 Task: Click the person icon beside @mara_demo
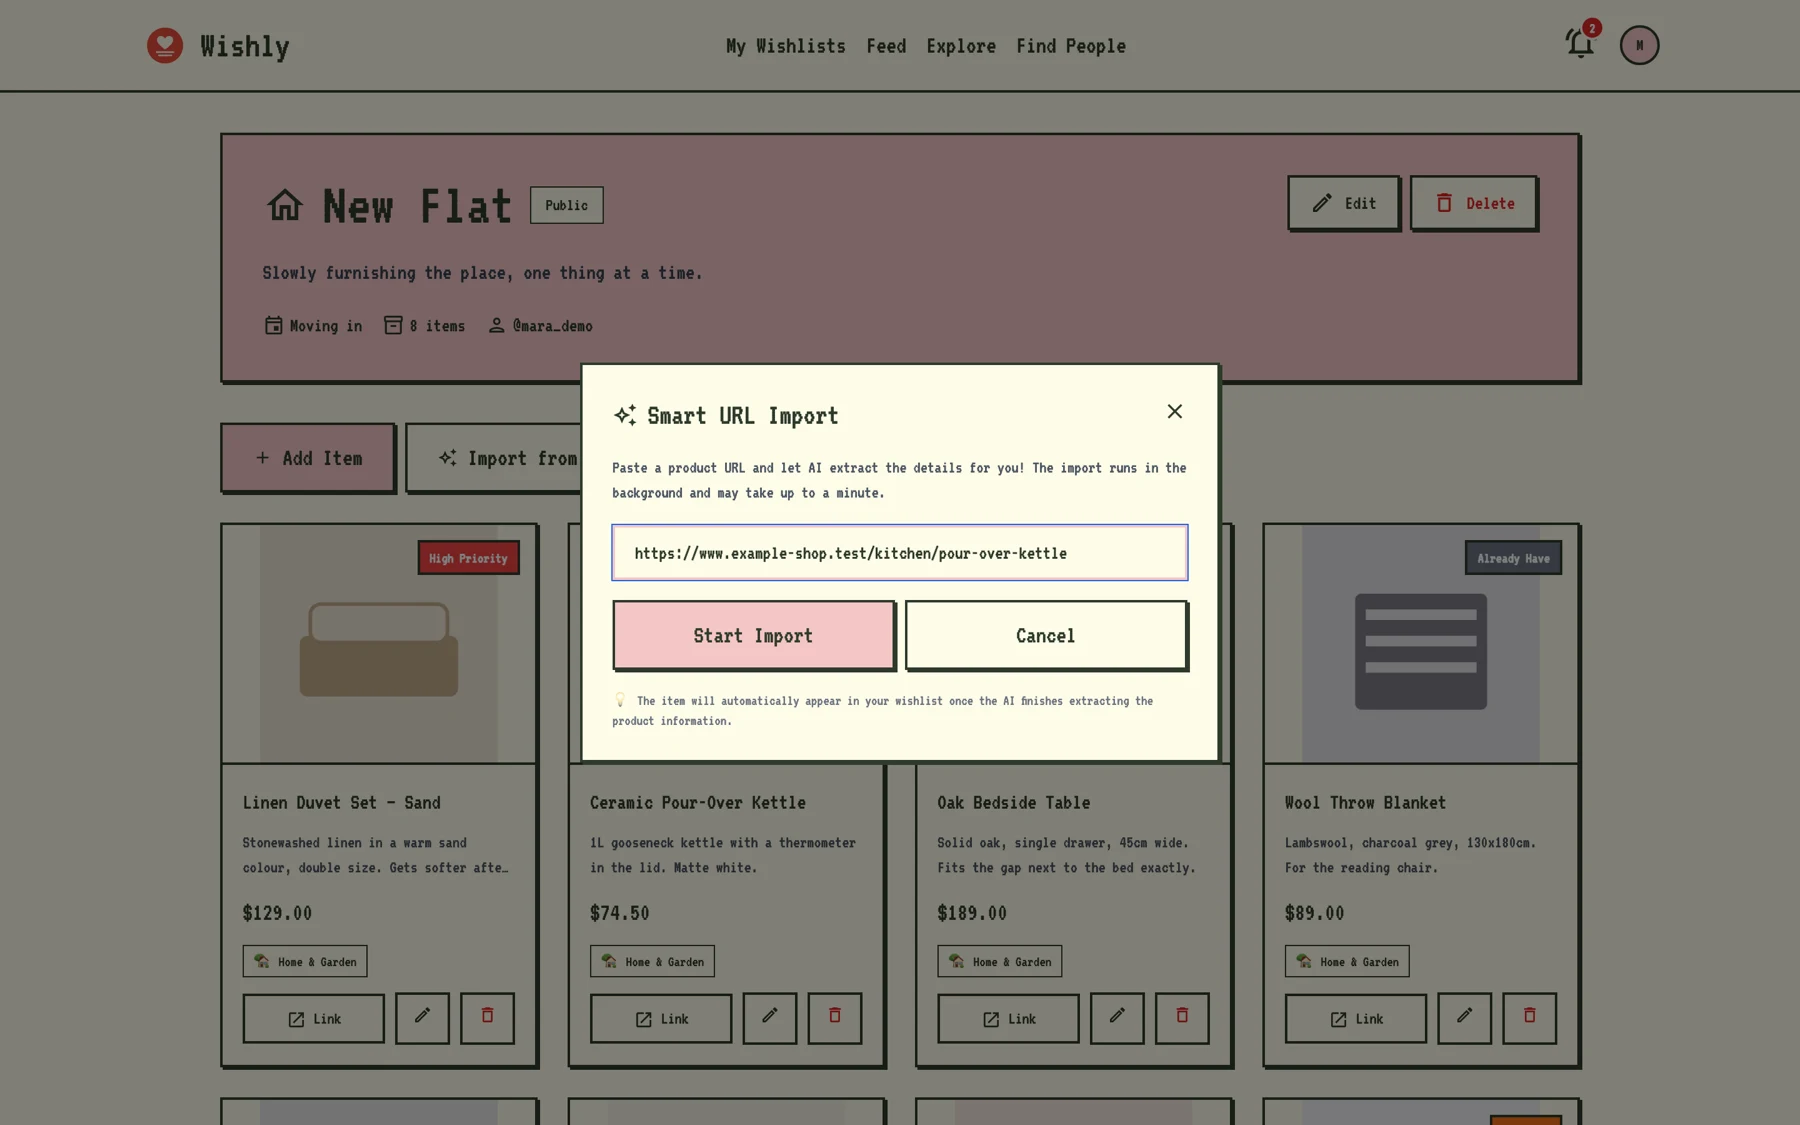point(496,326)
